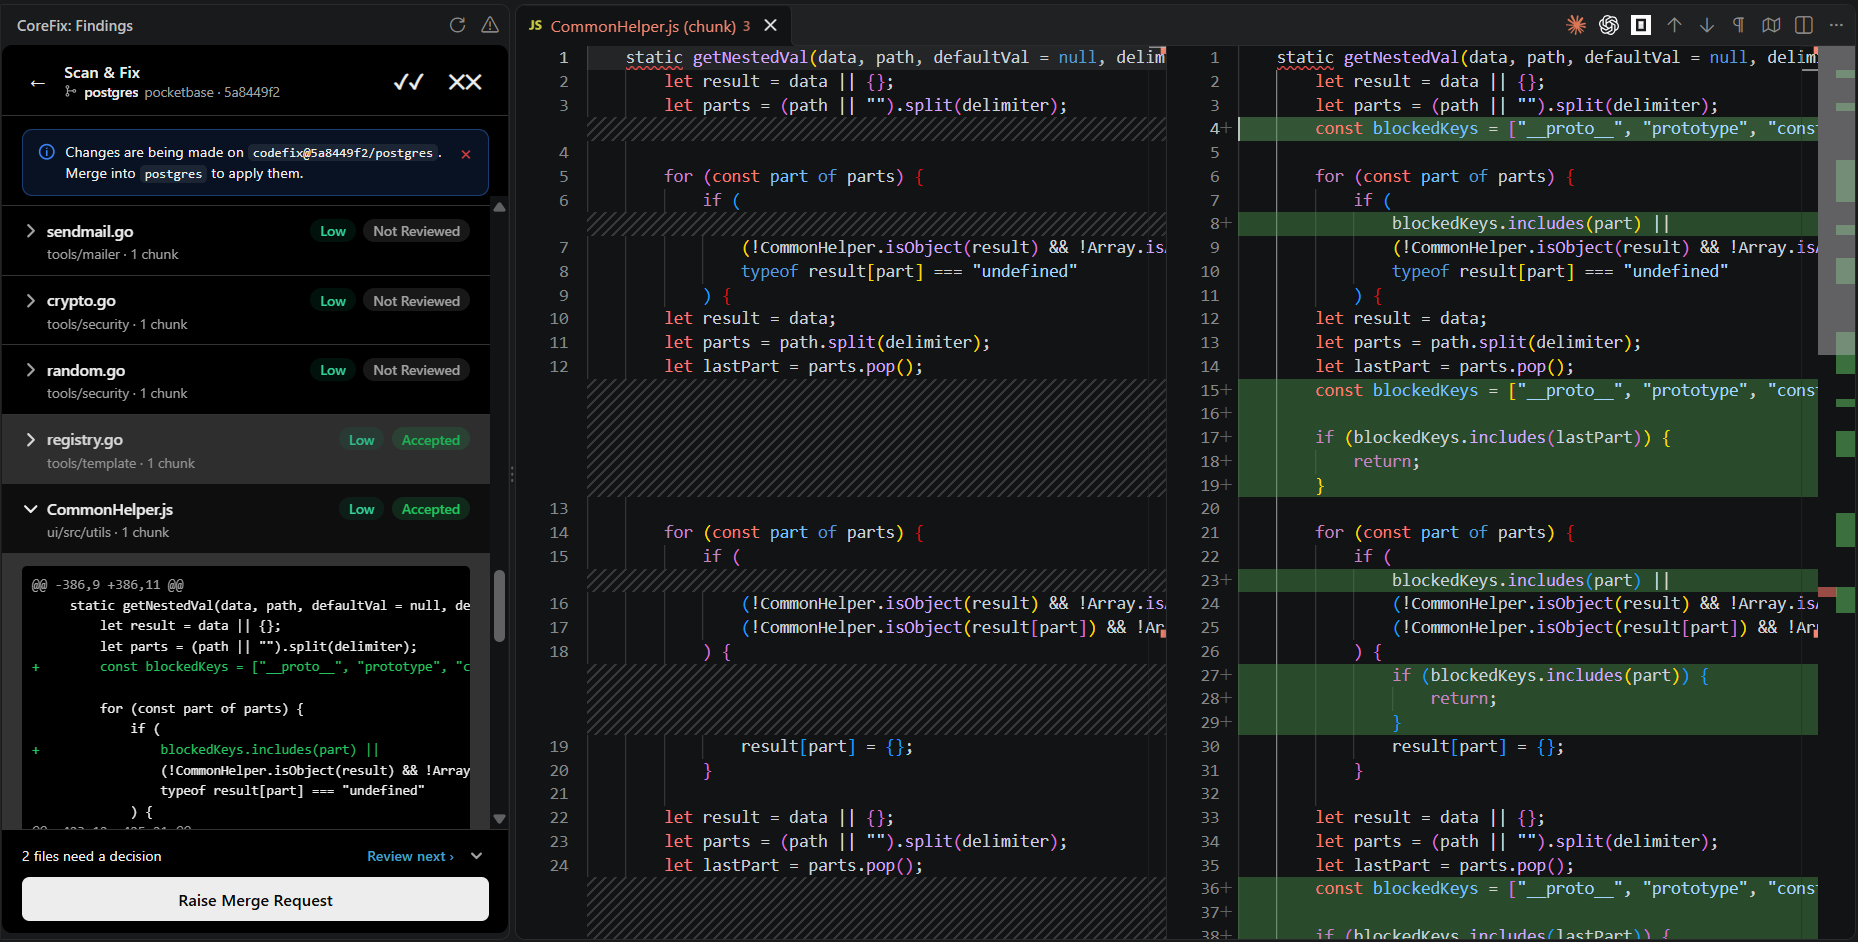This screenshot has width=1858, height=942.
Task: Toggle the minimap map icon
Action: coord(1771,25)
